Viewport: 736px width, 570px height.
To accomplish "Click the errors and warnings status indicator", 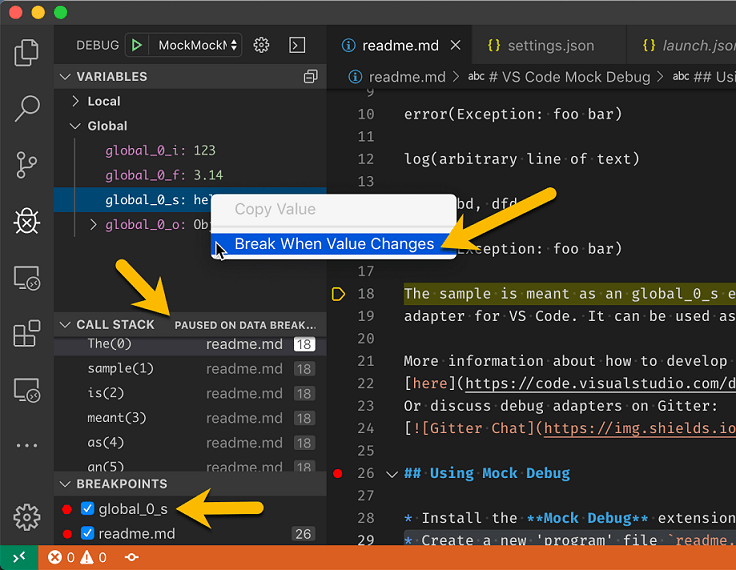I will [76, 557].
